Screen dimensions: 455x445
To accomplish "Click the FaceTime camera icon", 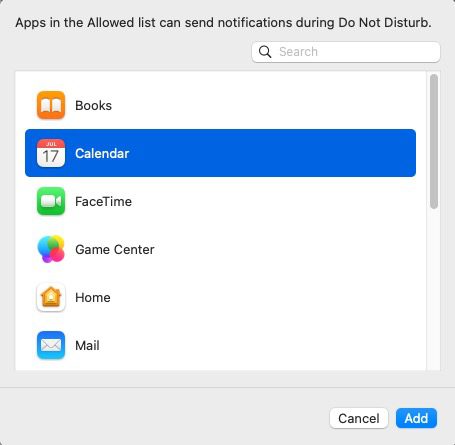I will click(x=51, y=201).
